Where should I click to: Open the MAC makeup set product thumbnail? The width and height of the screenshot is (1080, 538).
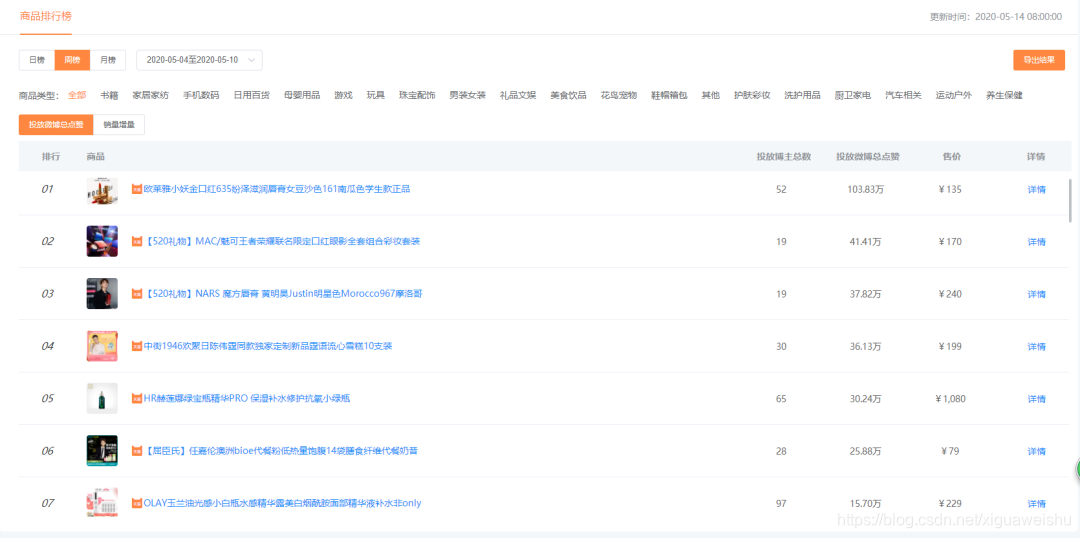[x=102, y=241]
